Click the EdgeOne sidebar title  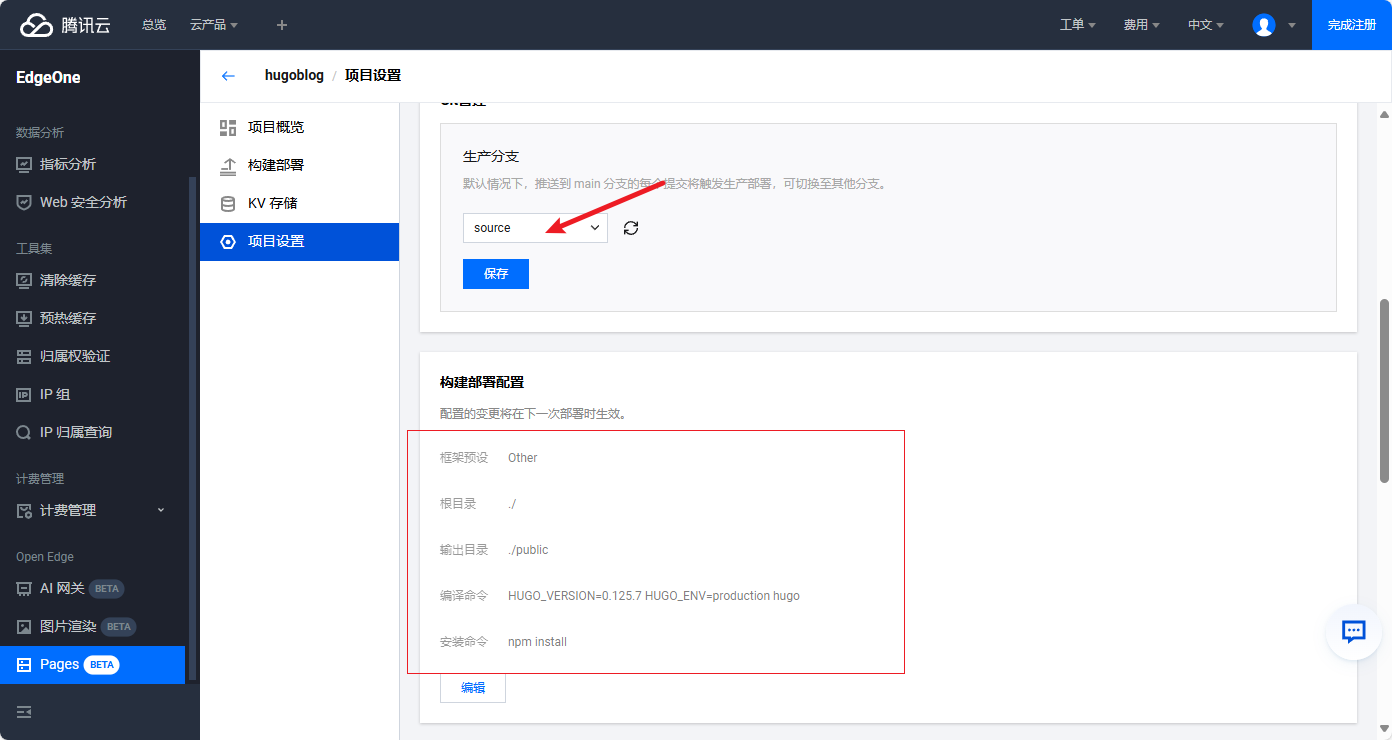48,77
